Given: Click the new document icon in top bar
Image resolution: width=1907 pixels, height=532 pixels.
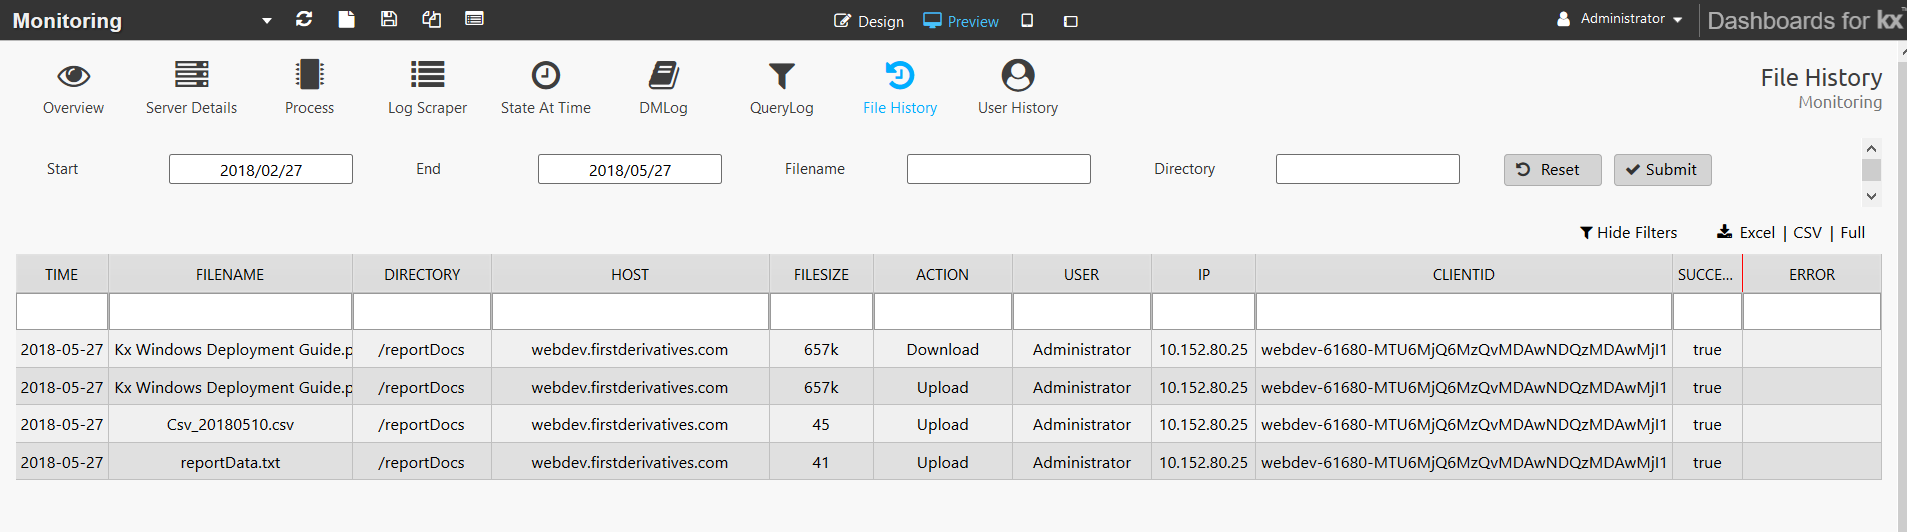Looking at the screenshot, I should pos(346,19).
